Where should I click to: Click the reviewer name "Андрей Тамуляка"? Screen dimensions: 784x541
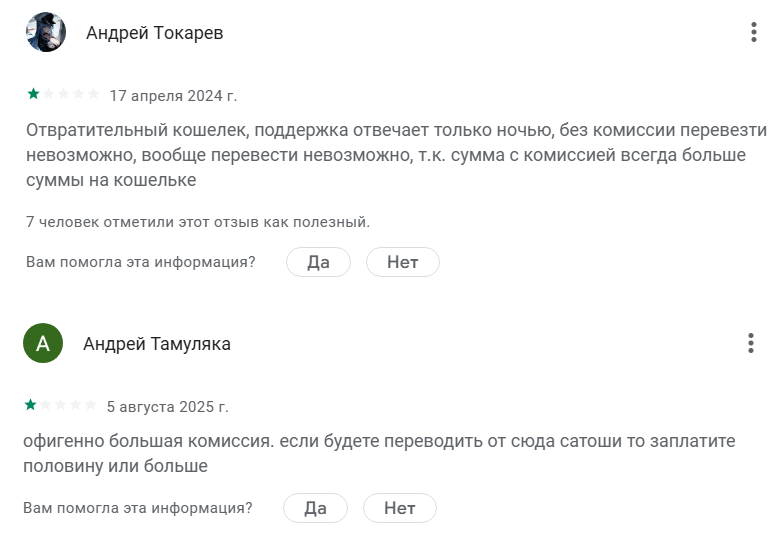tap(157, 344)
